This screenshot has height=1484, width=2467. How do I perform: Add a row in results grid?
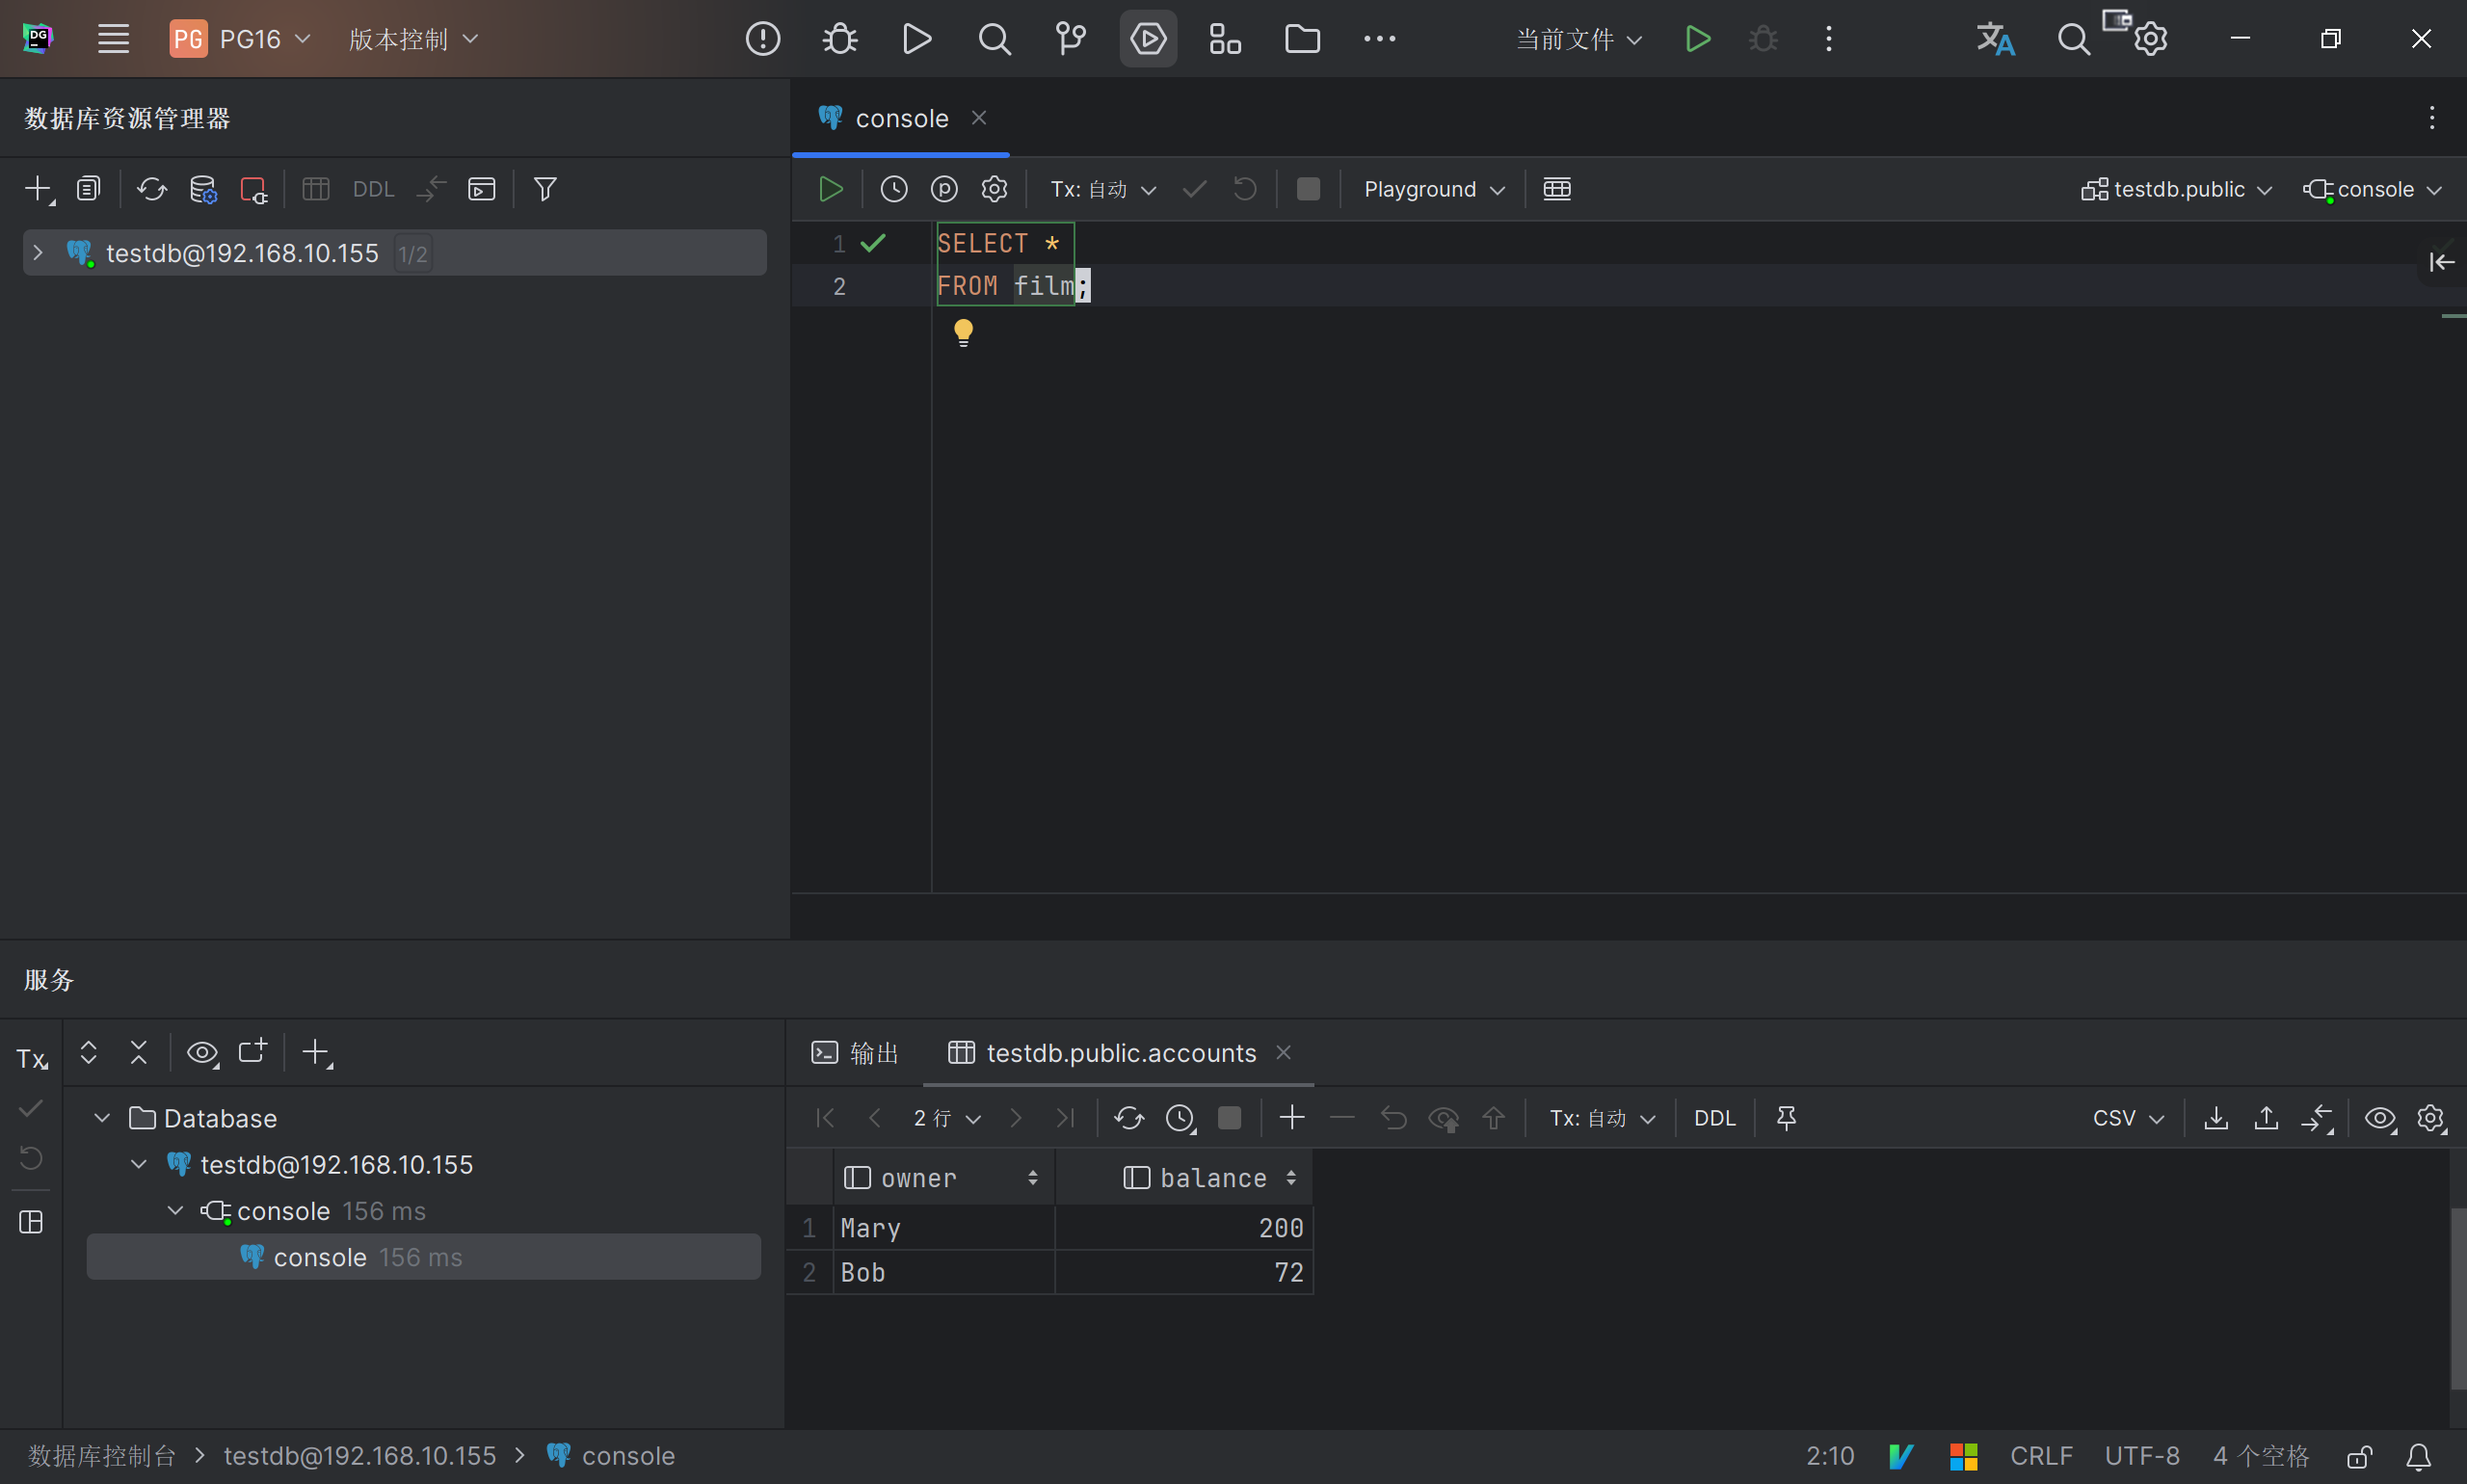pyautogui.click(x=1292, y=1117)
